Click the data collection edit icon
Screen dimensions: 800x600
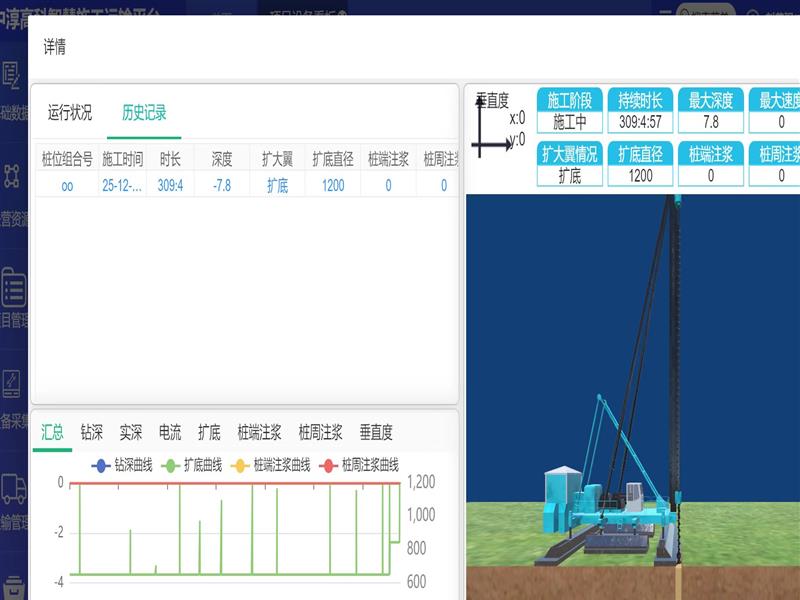12,384
